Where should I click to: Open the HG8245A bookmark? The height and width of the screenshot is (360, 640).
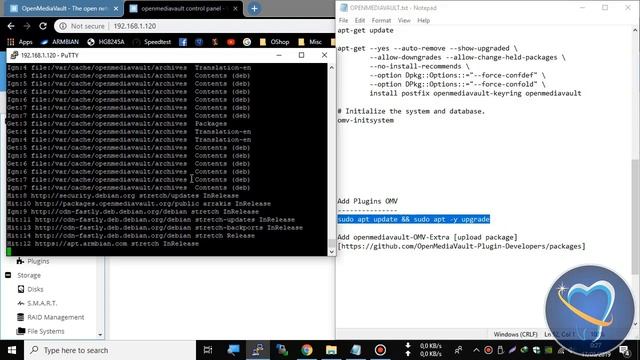click(106, 42)
